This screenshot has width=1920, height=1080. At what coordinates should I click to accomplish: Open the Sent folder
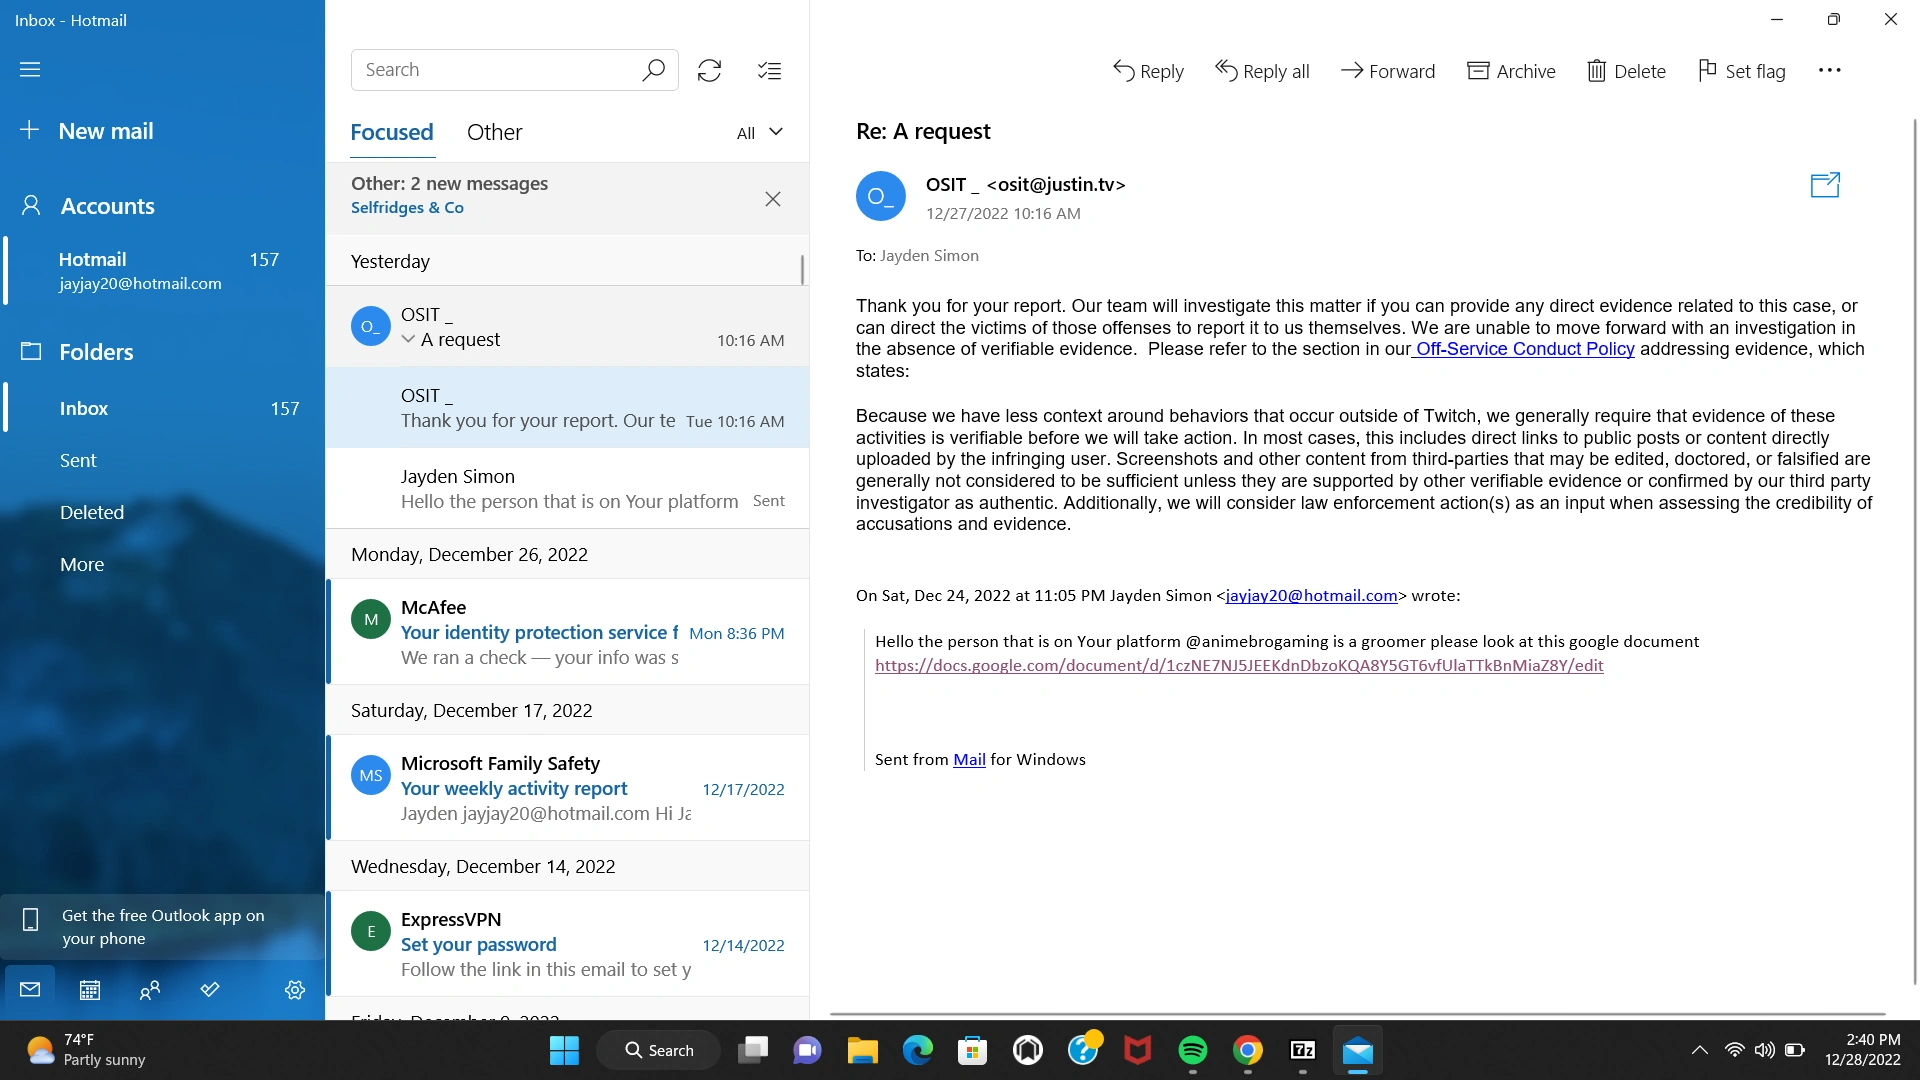click(x=78, y=460)
